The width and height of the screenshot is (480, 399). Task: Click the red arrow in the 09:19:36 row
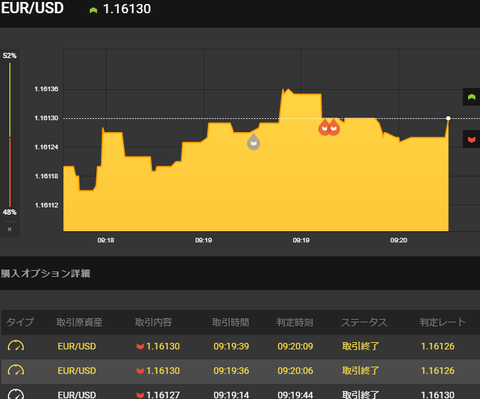(140, 371)
